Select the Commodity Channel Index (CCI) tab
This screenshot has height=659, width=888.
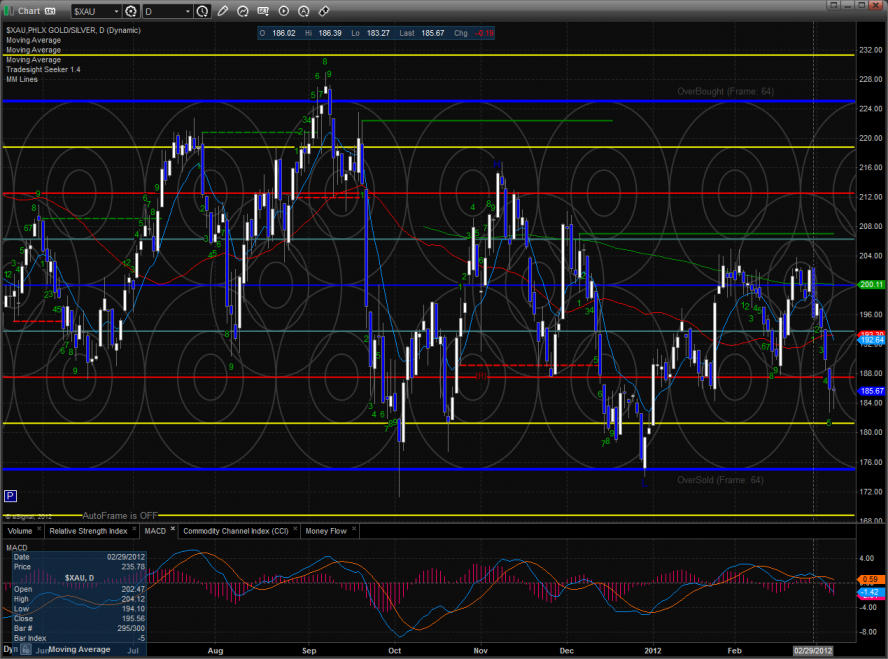tap(238, 531)
